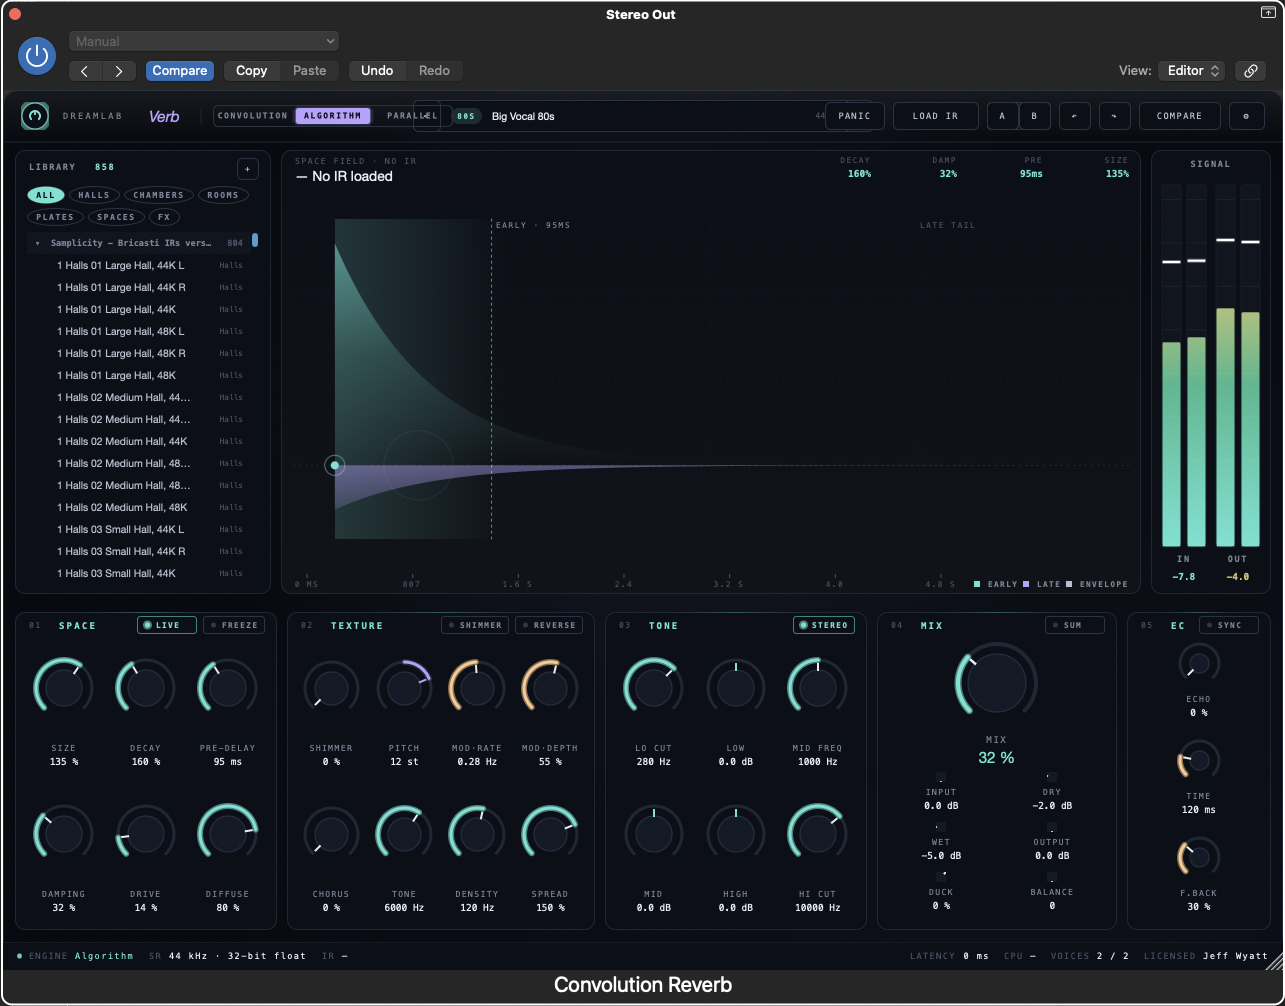1285x1006 pixels.
Task: Click the Mod-Rate knob
Action: tap(477, 688)
